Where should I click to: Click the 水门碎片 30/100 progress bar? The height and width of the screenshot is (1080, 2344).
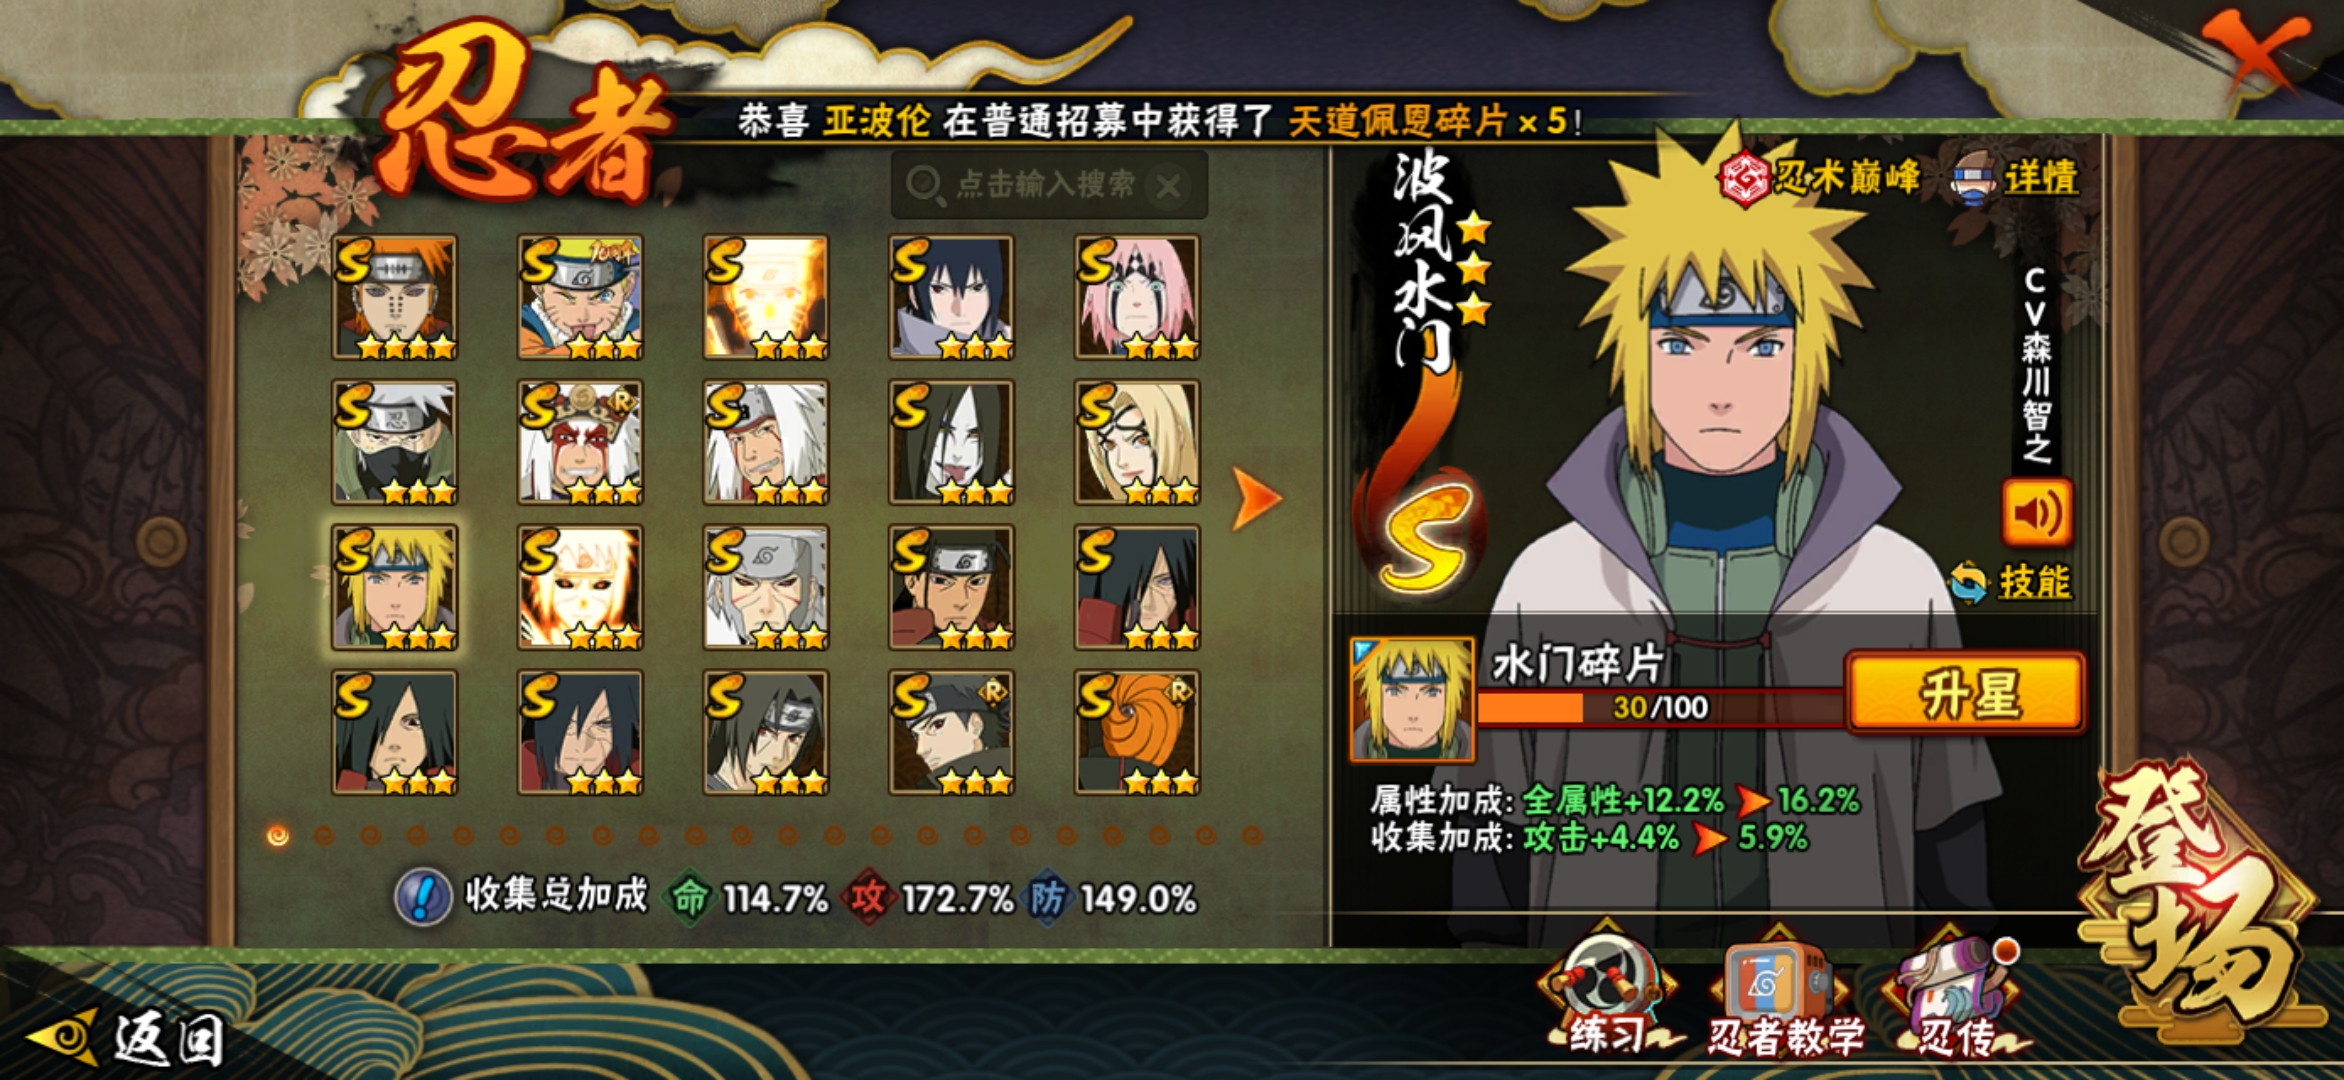click(x=1660, y=708)
